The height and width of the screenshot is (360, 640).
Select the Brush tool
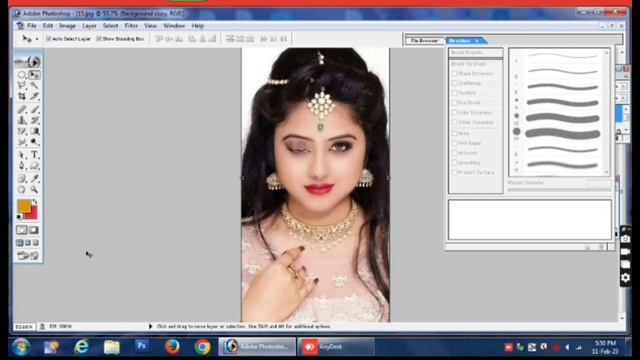pos(34,109)
